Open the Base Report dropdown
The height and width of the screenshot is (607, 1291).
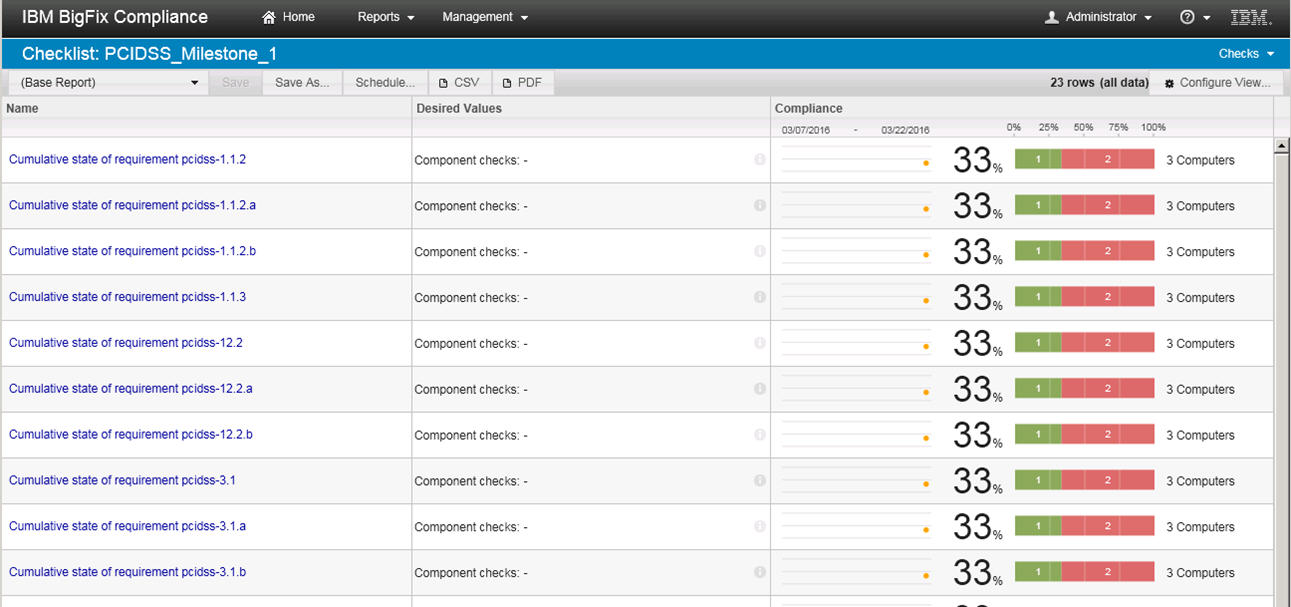click(107, 82)
